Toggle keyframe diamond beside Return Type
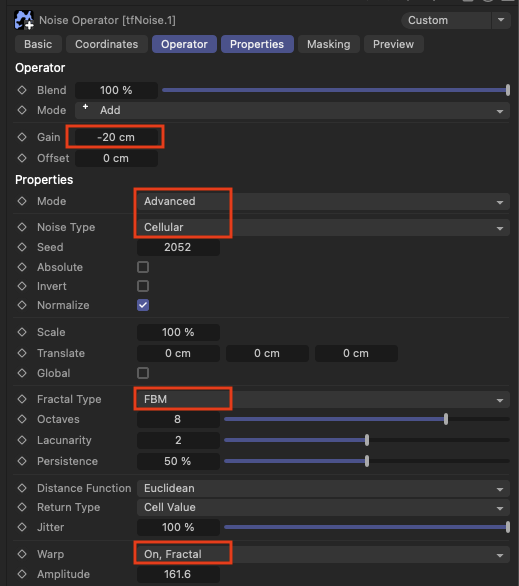 [22, 507]
